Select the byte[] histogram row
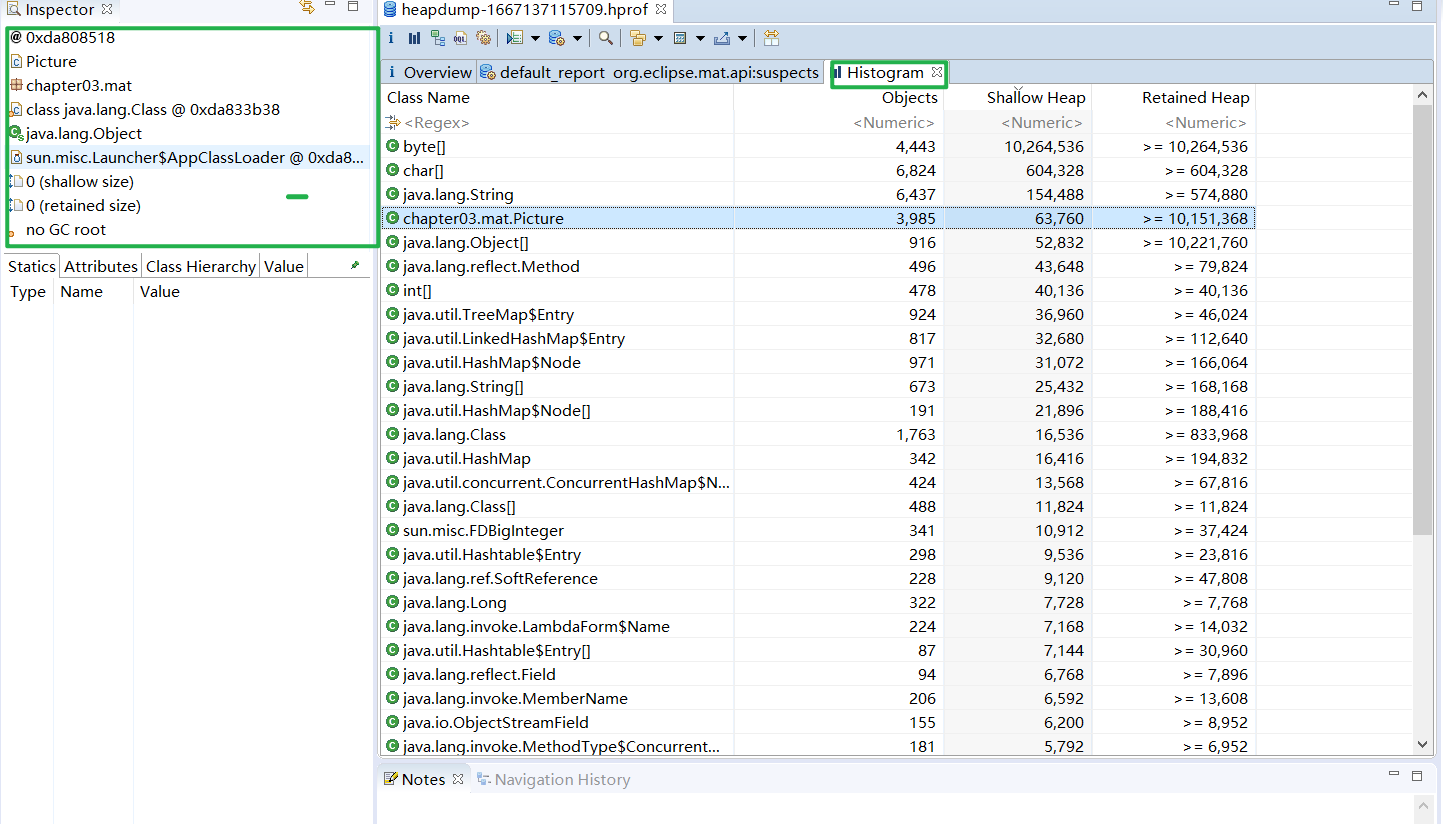Viewport: 1443px width, 824px height. click(x=818, y=146)
